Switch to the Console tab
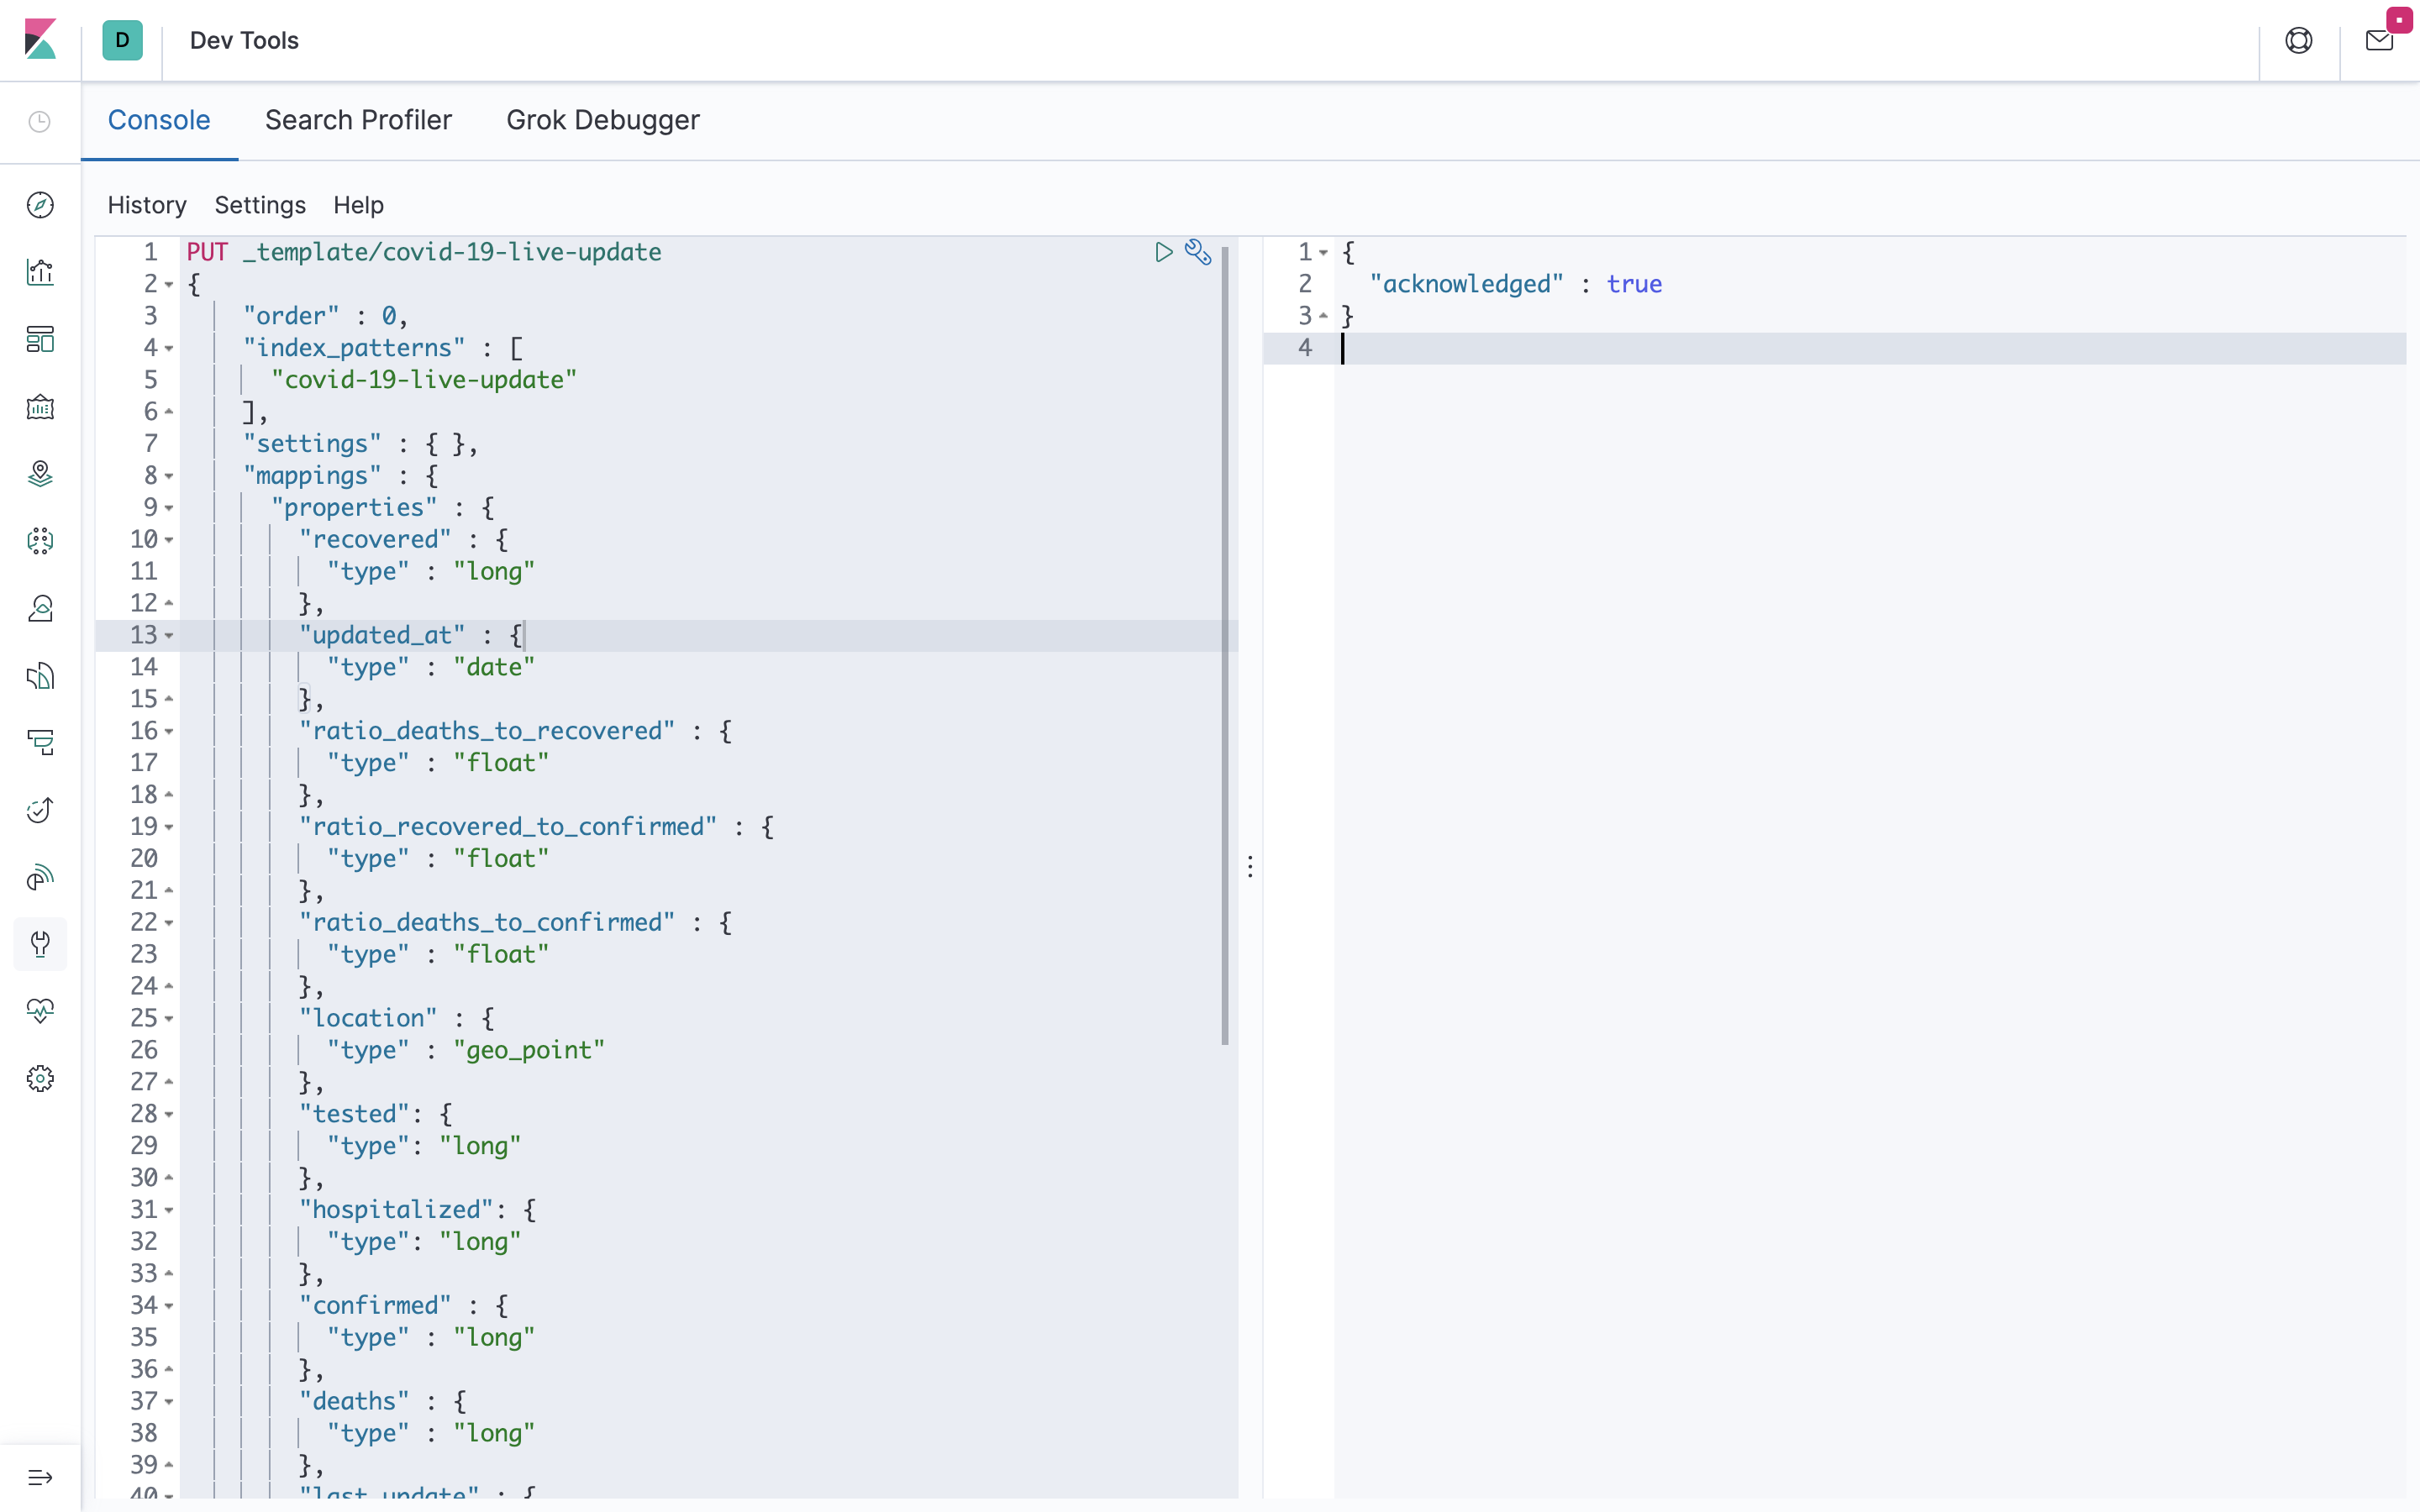The image size is (2420, 1512). 159,120
